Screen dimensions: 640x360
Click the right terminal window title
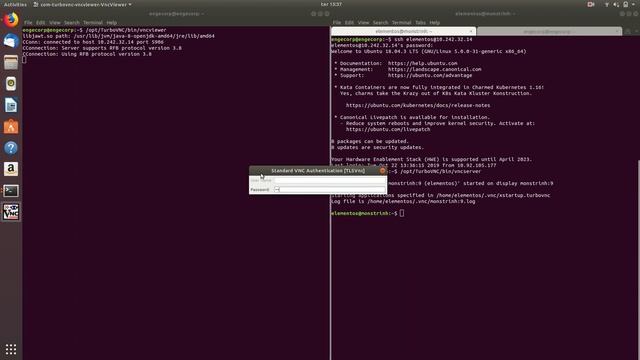(x=485, y=14)
